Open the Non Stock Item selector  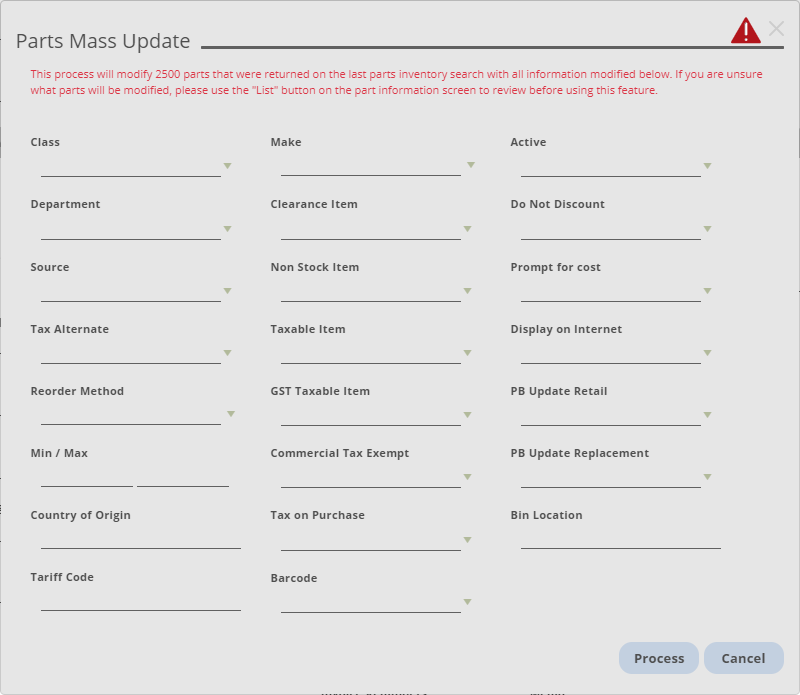click(467, 291)
